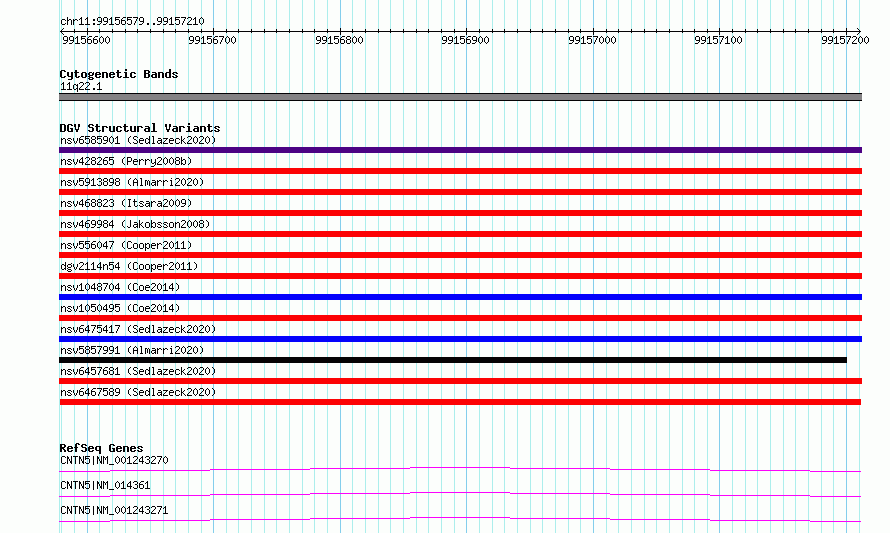The width and height of the screenshot is (890, 533).
Task: Click the magenta line under CNTN5|NM_001243270
Action: pyautogui.click(x=460, y=469)
